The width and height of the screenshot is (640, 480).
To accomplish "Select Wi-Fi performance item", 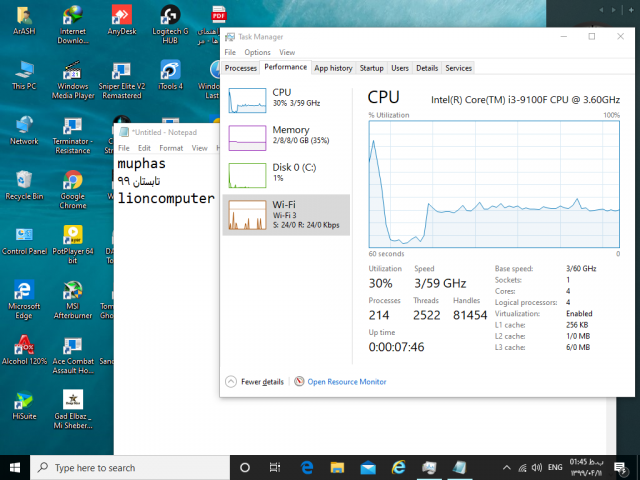I will point(286,215).
